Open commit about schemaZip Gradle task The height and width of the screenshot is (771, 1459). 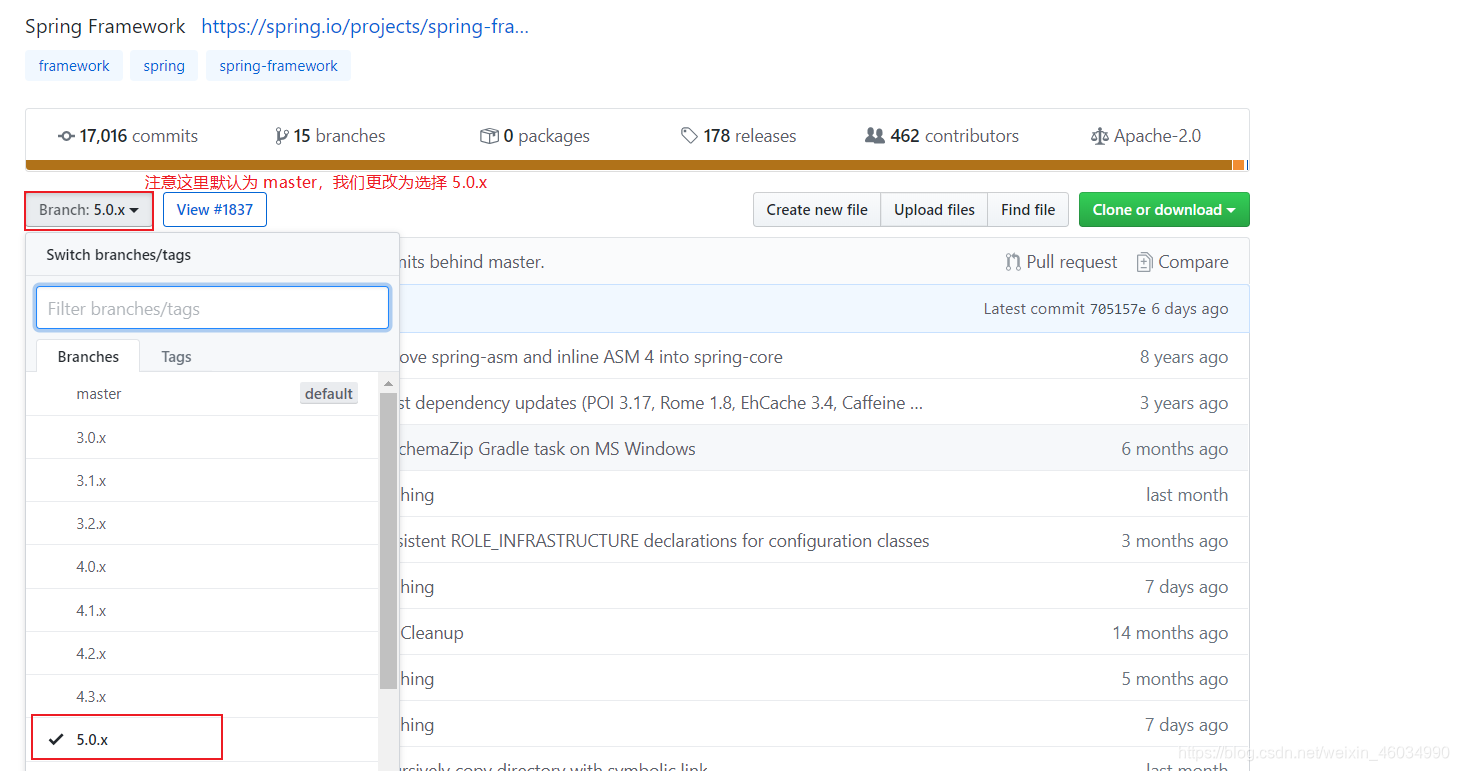pyautogui.click(x=547, y=449)
